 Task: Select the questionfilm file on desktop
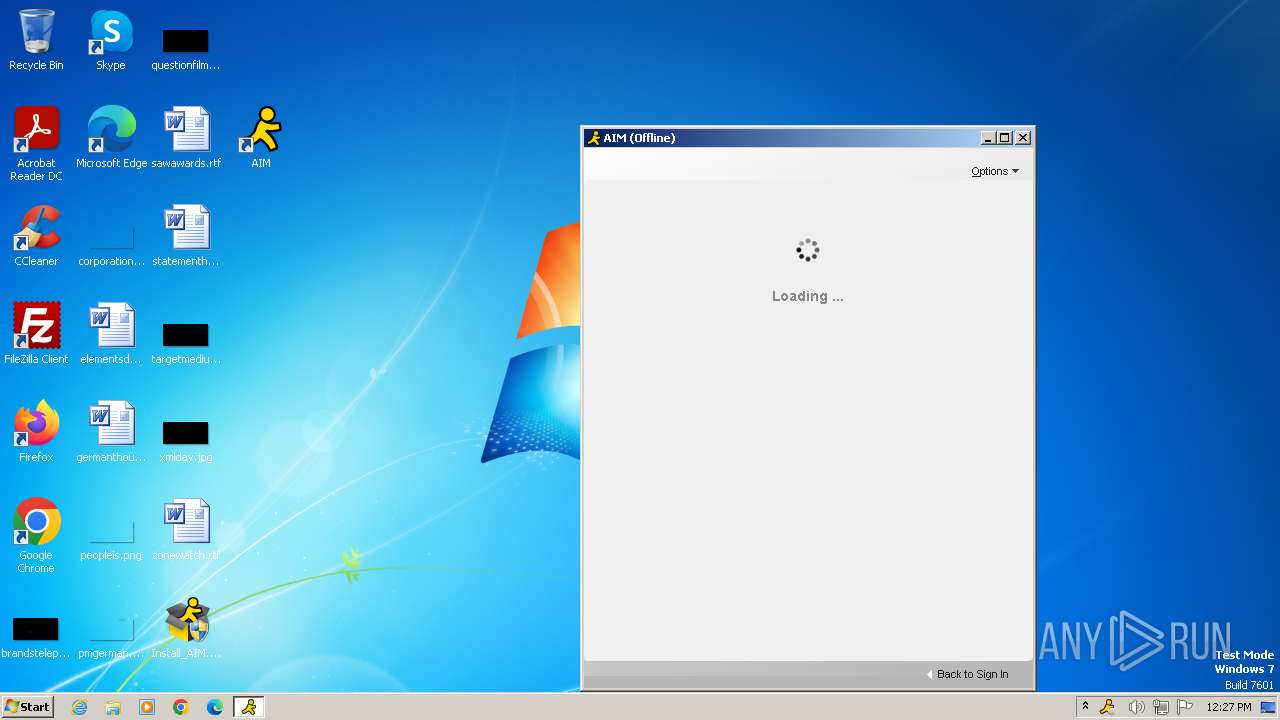[x=186, y=48]
